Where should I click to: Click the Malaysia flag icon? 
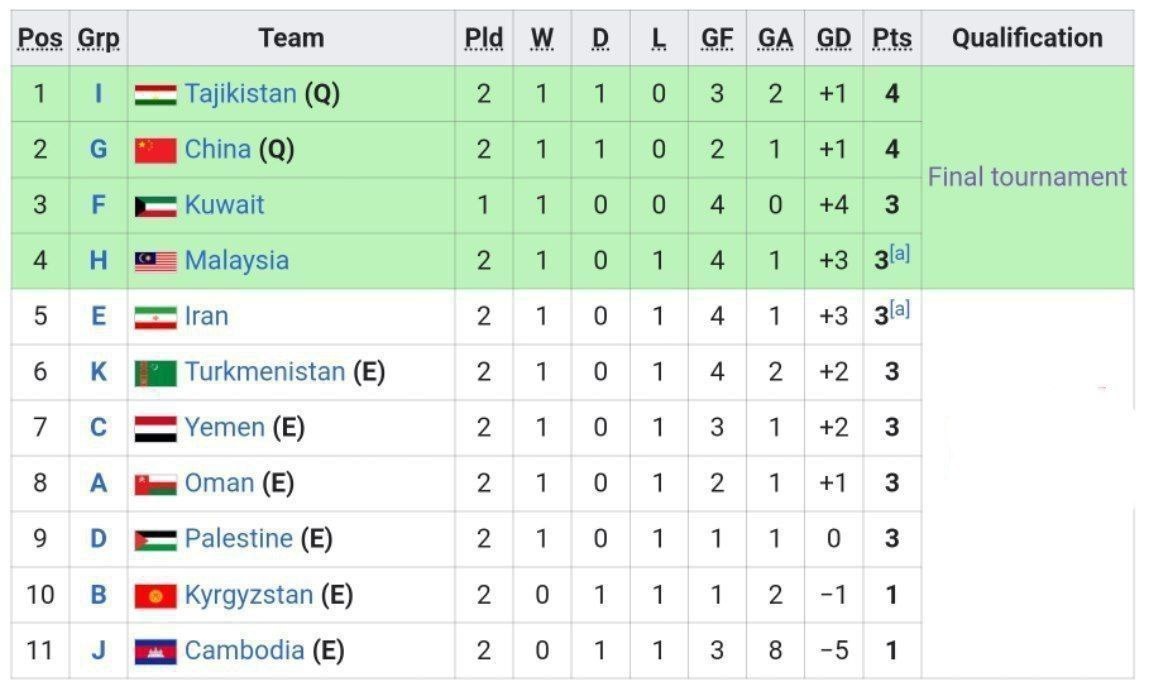pyautogui.click(x=155, y=262)
